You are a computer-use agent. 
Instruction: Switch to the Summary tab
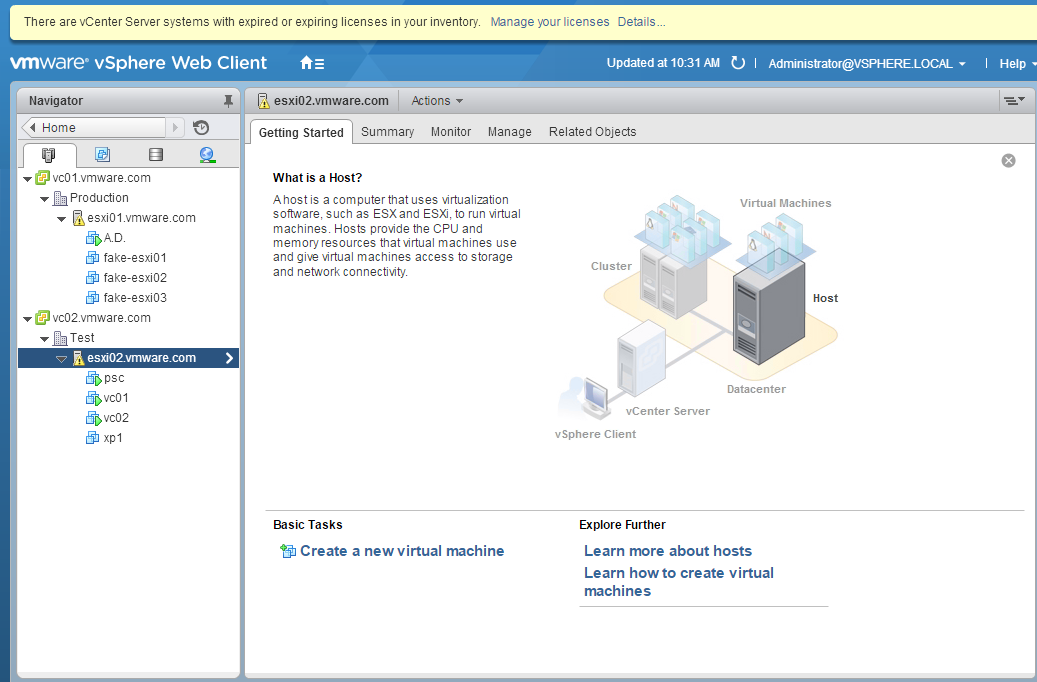point(388,132)
